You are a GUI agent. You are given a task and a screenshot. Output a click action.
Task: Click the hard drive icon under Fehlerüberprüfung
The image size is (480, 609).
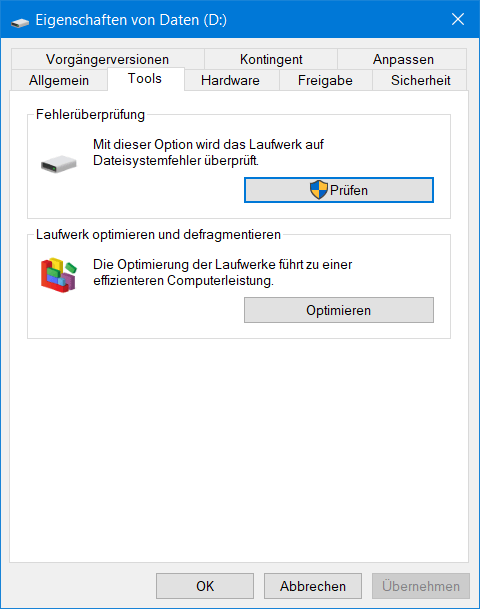59,164
